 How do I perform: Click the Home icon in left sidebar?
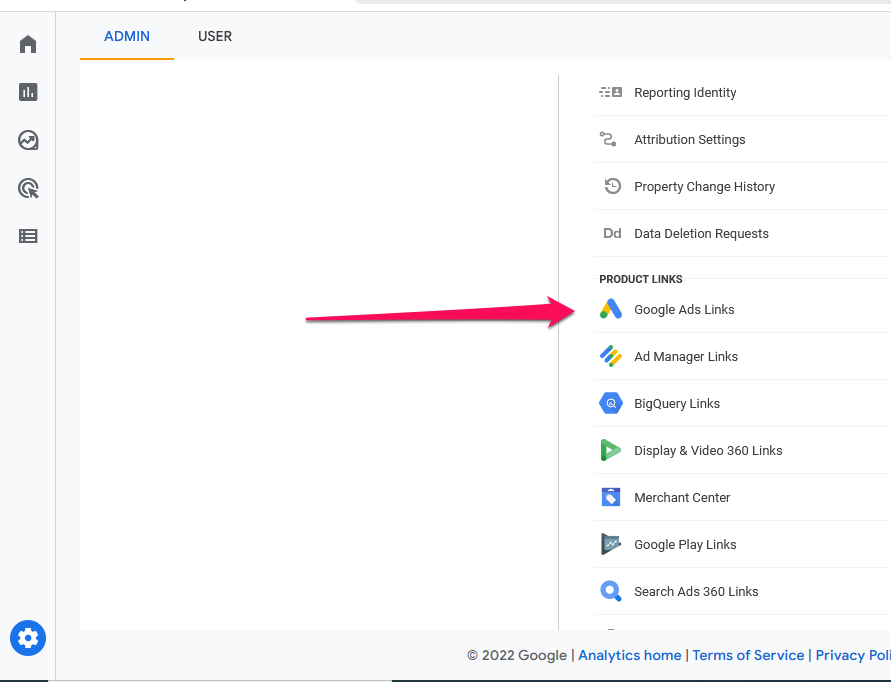pyautogui.click(x=28, y=44)
